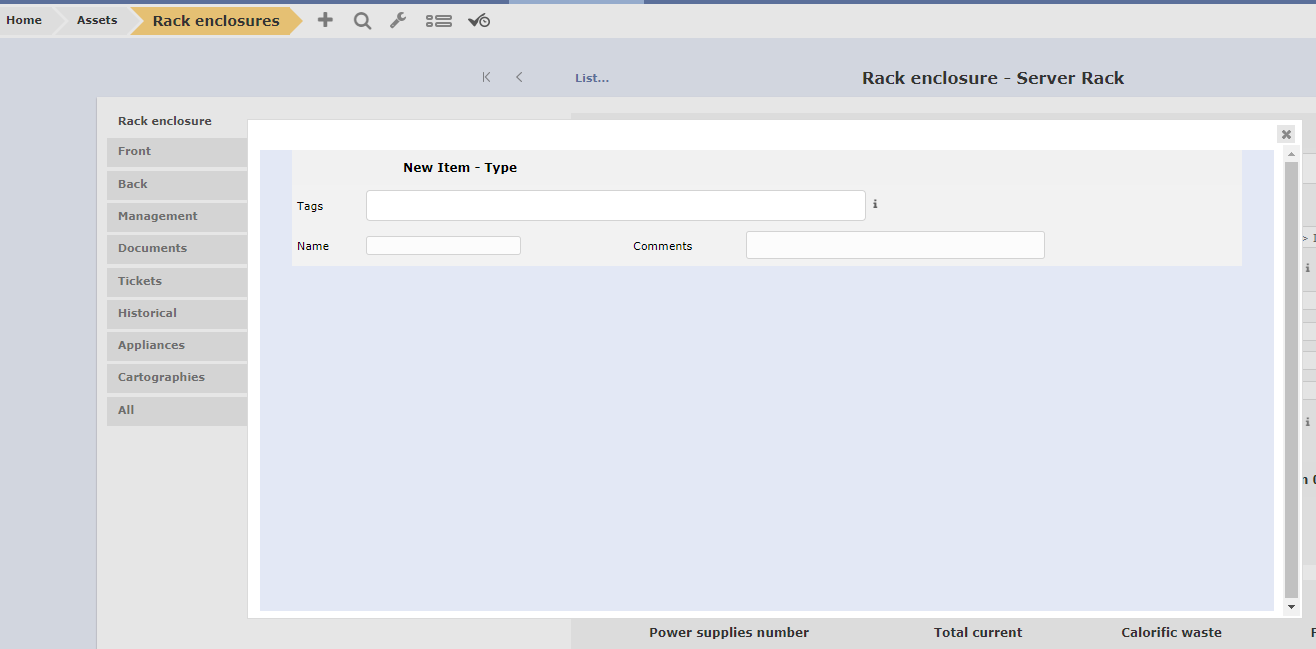Click scrollbar up arrow in dialog
The image size is (1316, 649).
[1291, 155]
